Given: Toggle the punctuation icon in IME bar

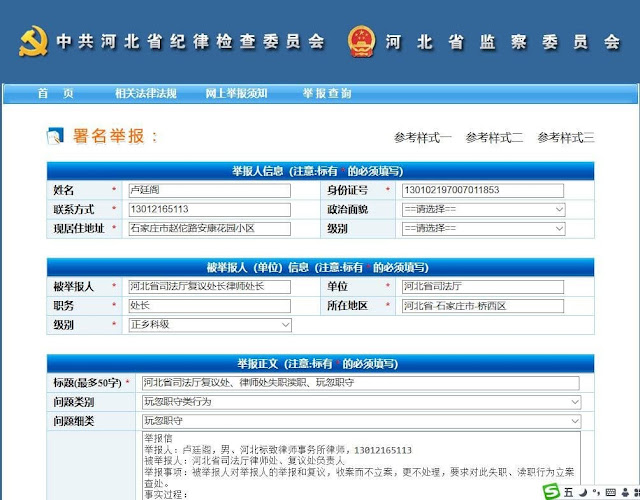Looking at the screenshot, I should [x=596, y=491].
